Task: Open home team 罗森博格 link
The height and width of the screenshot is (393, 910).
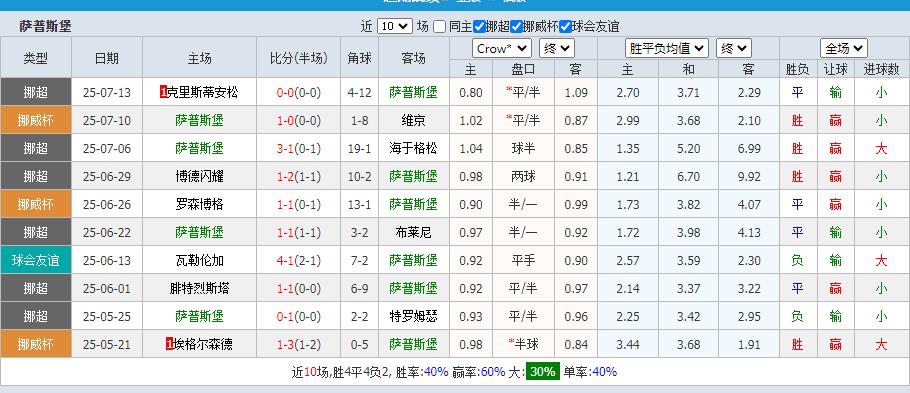Action: [199, 204]
